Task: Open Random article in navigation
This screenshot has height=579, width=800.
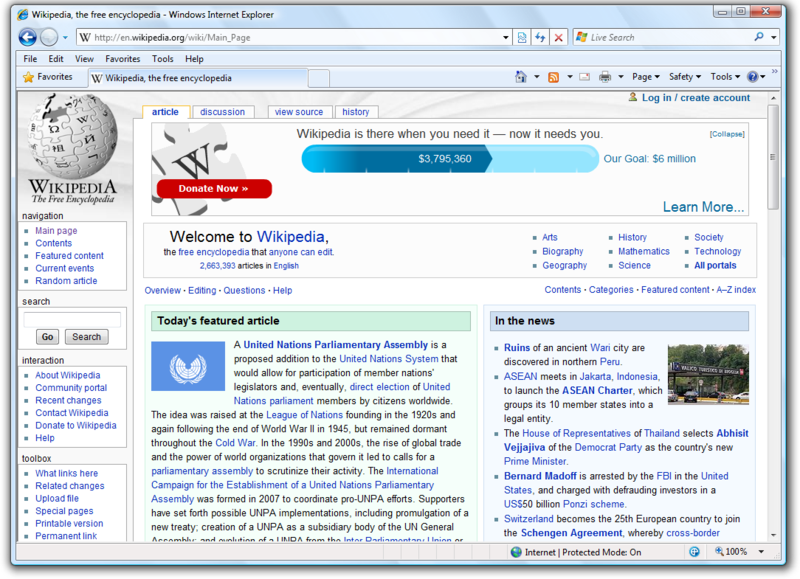Action: pos(66,281)
